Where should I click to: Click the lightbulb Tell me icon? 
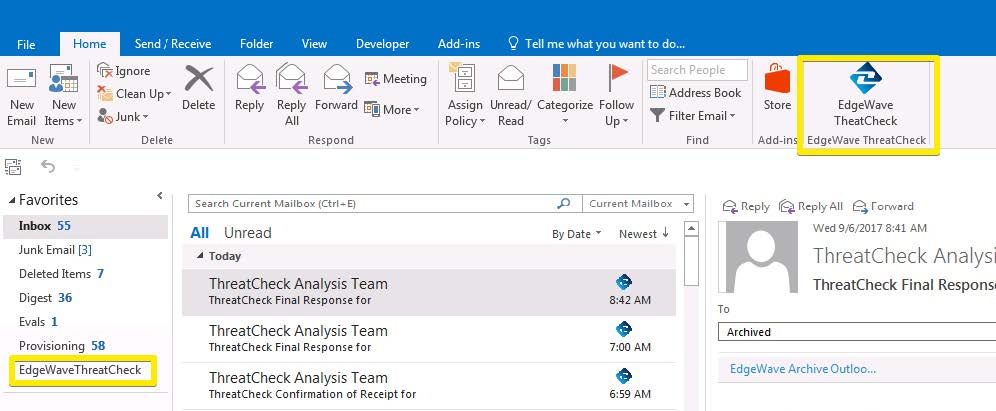click(x=513, y=43)
